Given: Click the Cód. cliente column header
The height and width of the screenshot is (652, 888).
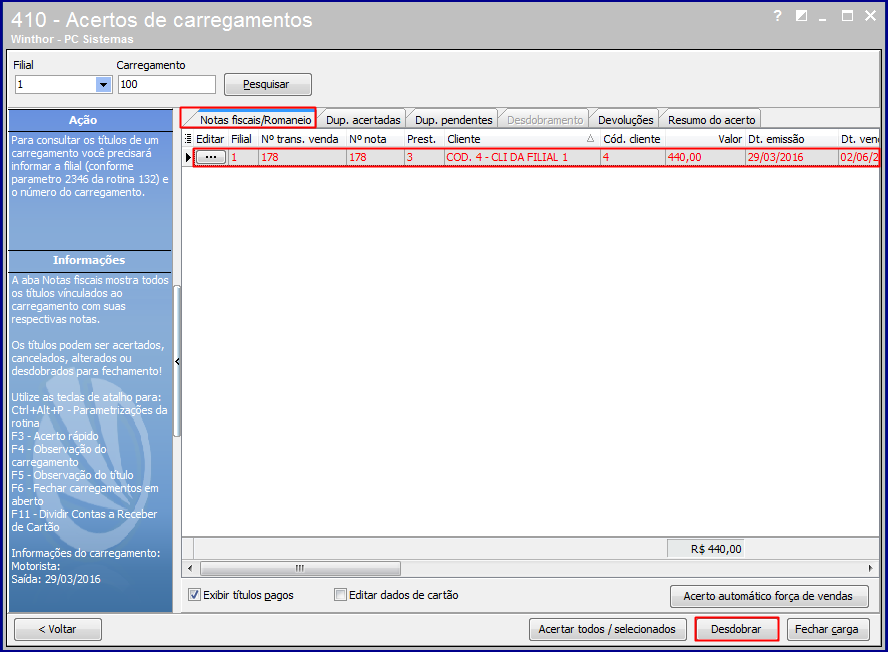Looking at the screenshot, I should click(x=632, y=139).
